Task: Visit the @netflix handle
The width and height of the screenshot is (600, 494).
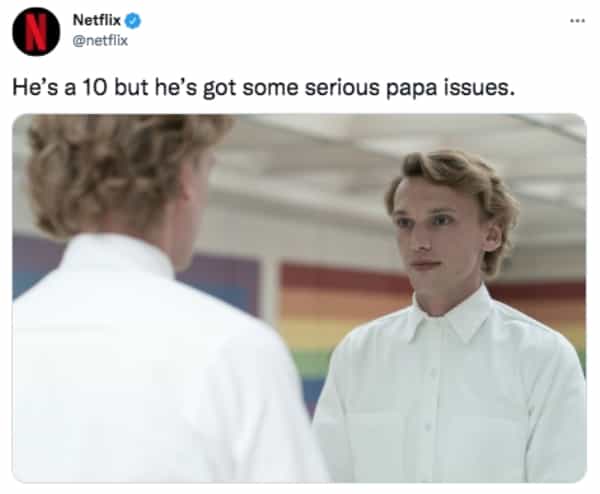Action: click(x=100, y=41)
